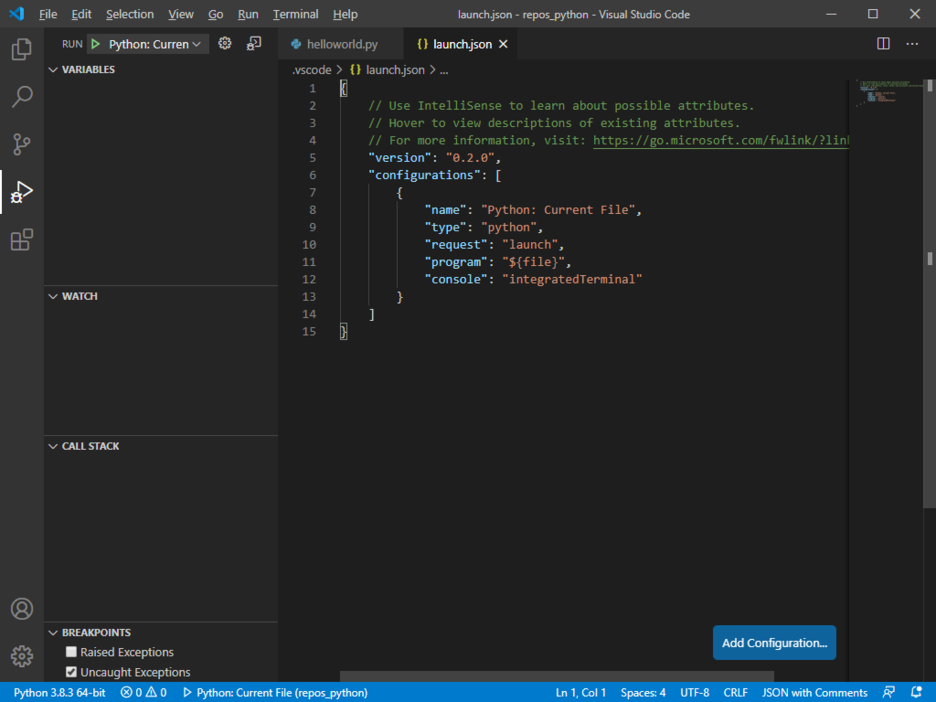Click the .vscode breadcrumb folder
This screenshot has height=702, width=936.
pos(312,70)
